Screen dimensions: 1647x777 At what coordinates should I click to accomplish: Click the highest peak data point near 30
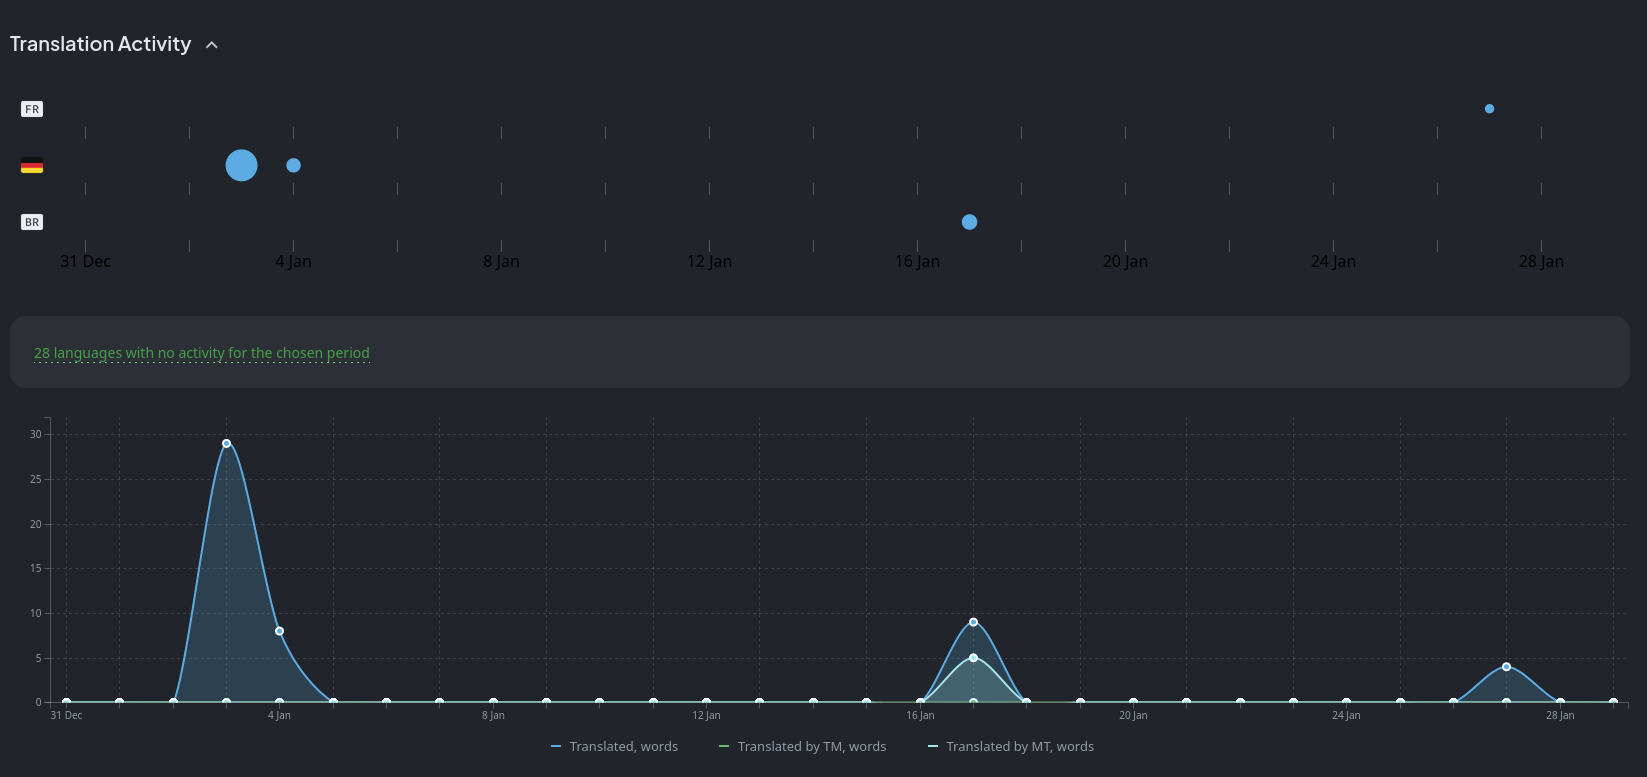(x=226, y=443)
